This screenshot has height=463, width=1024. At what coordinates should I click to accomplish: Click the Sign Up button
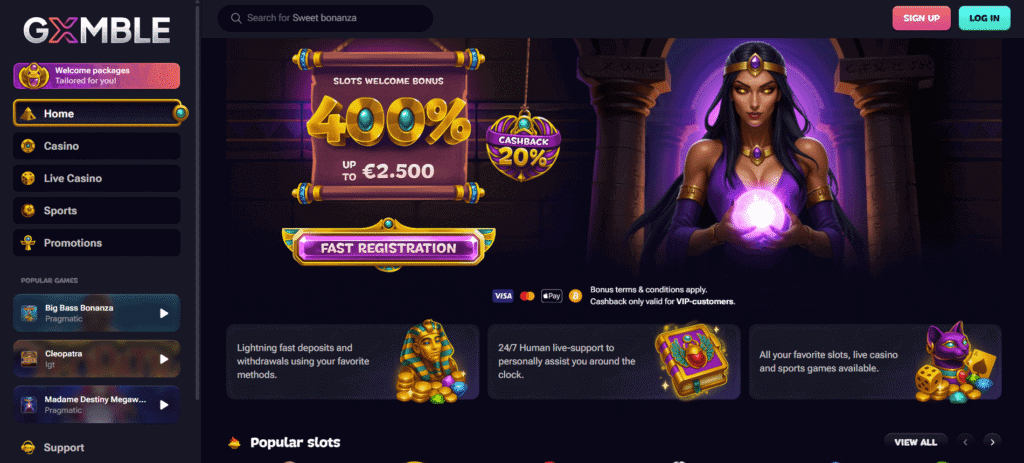click(x=921, y=18)
